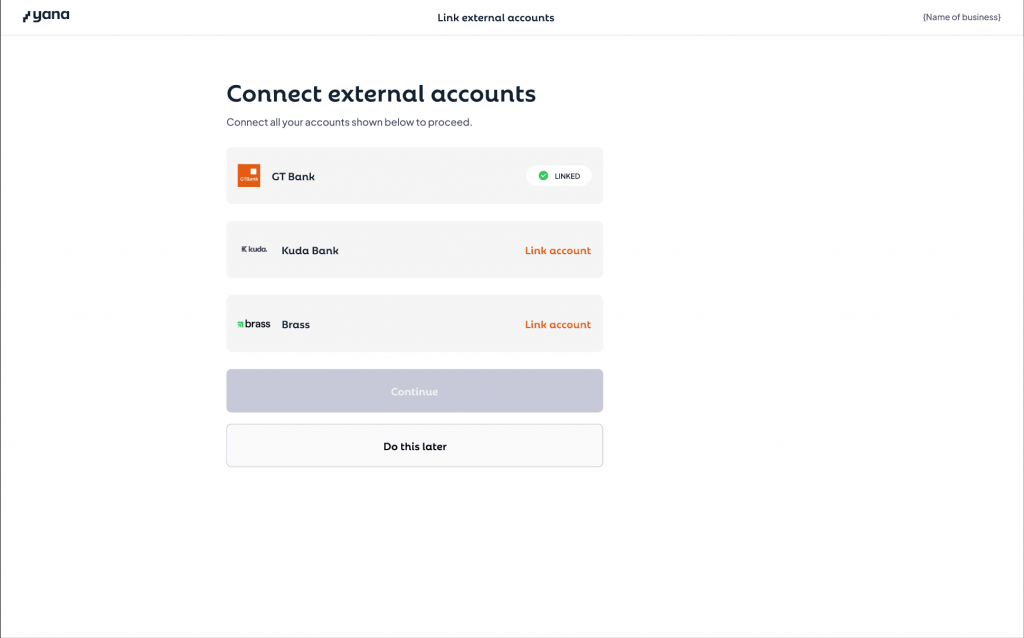The image size is (1024, 638).
Task: Link the Kuda Bank account
Action: point(557,250)
